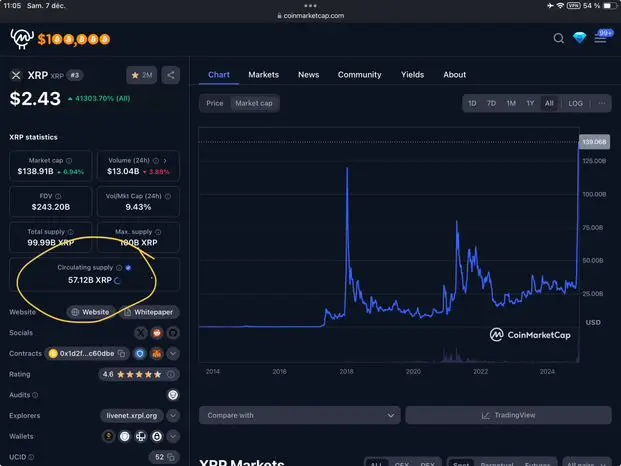Image resolution: width=621 pixels, height=466 pixels.
Task: Select the "$2.43" XRP price text
Action: point(35,99)
